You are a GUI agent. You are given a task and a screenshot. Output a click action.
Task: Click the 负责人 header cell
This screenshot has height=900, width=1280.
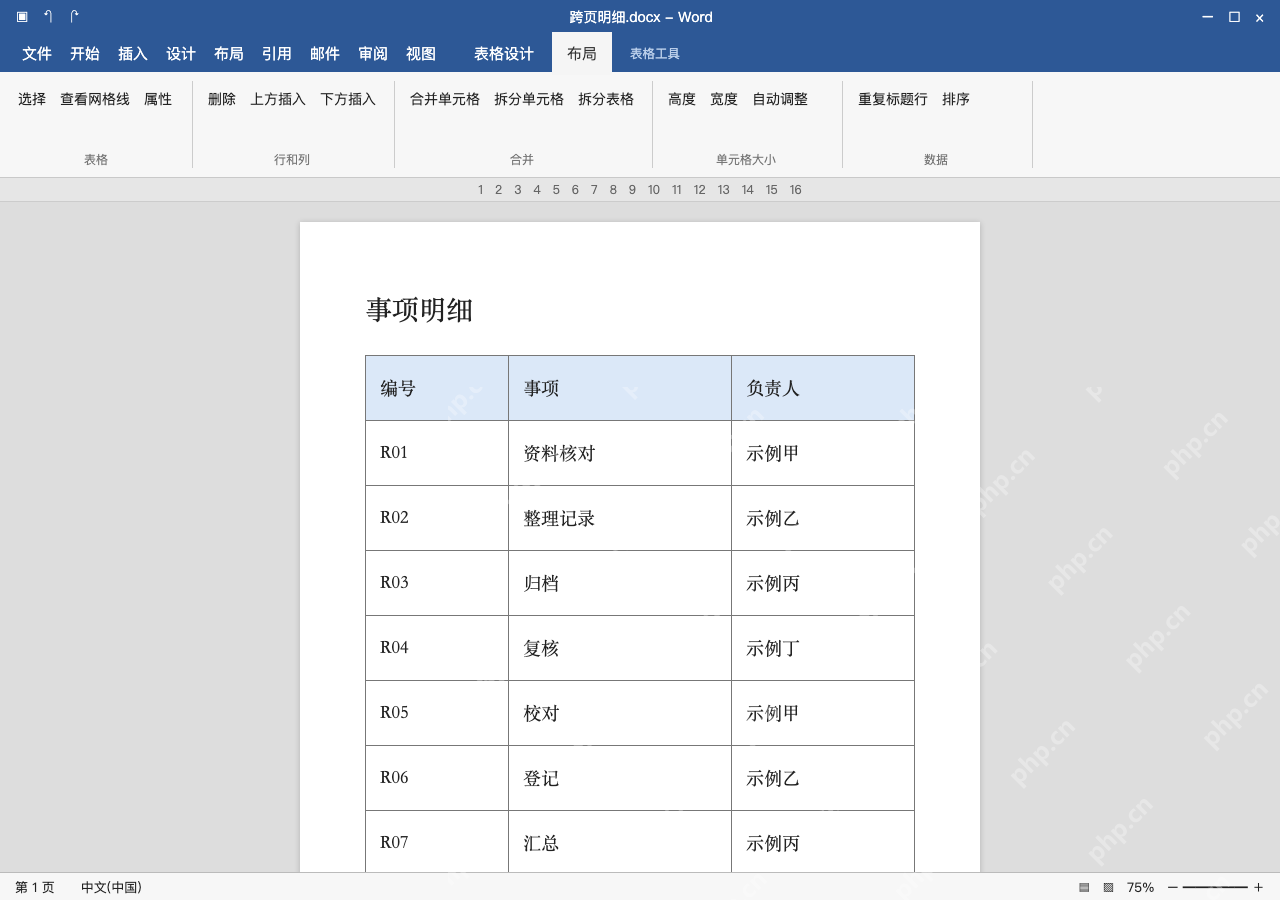pos(823,388)
